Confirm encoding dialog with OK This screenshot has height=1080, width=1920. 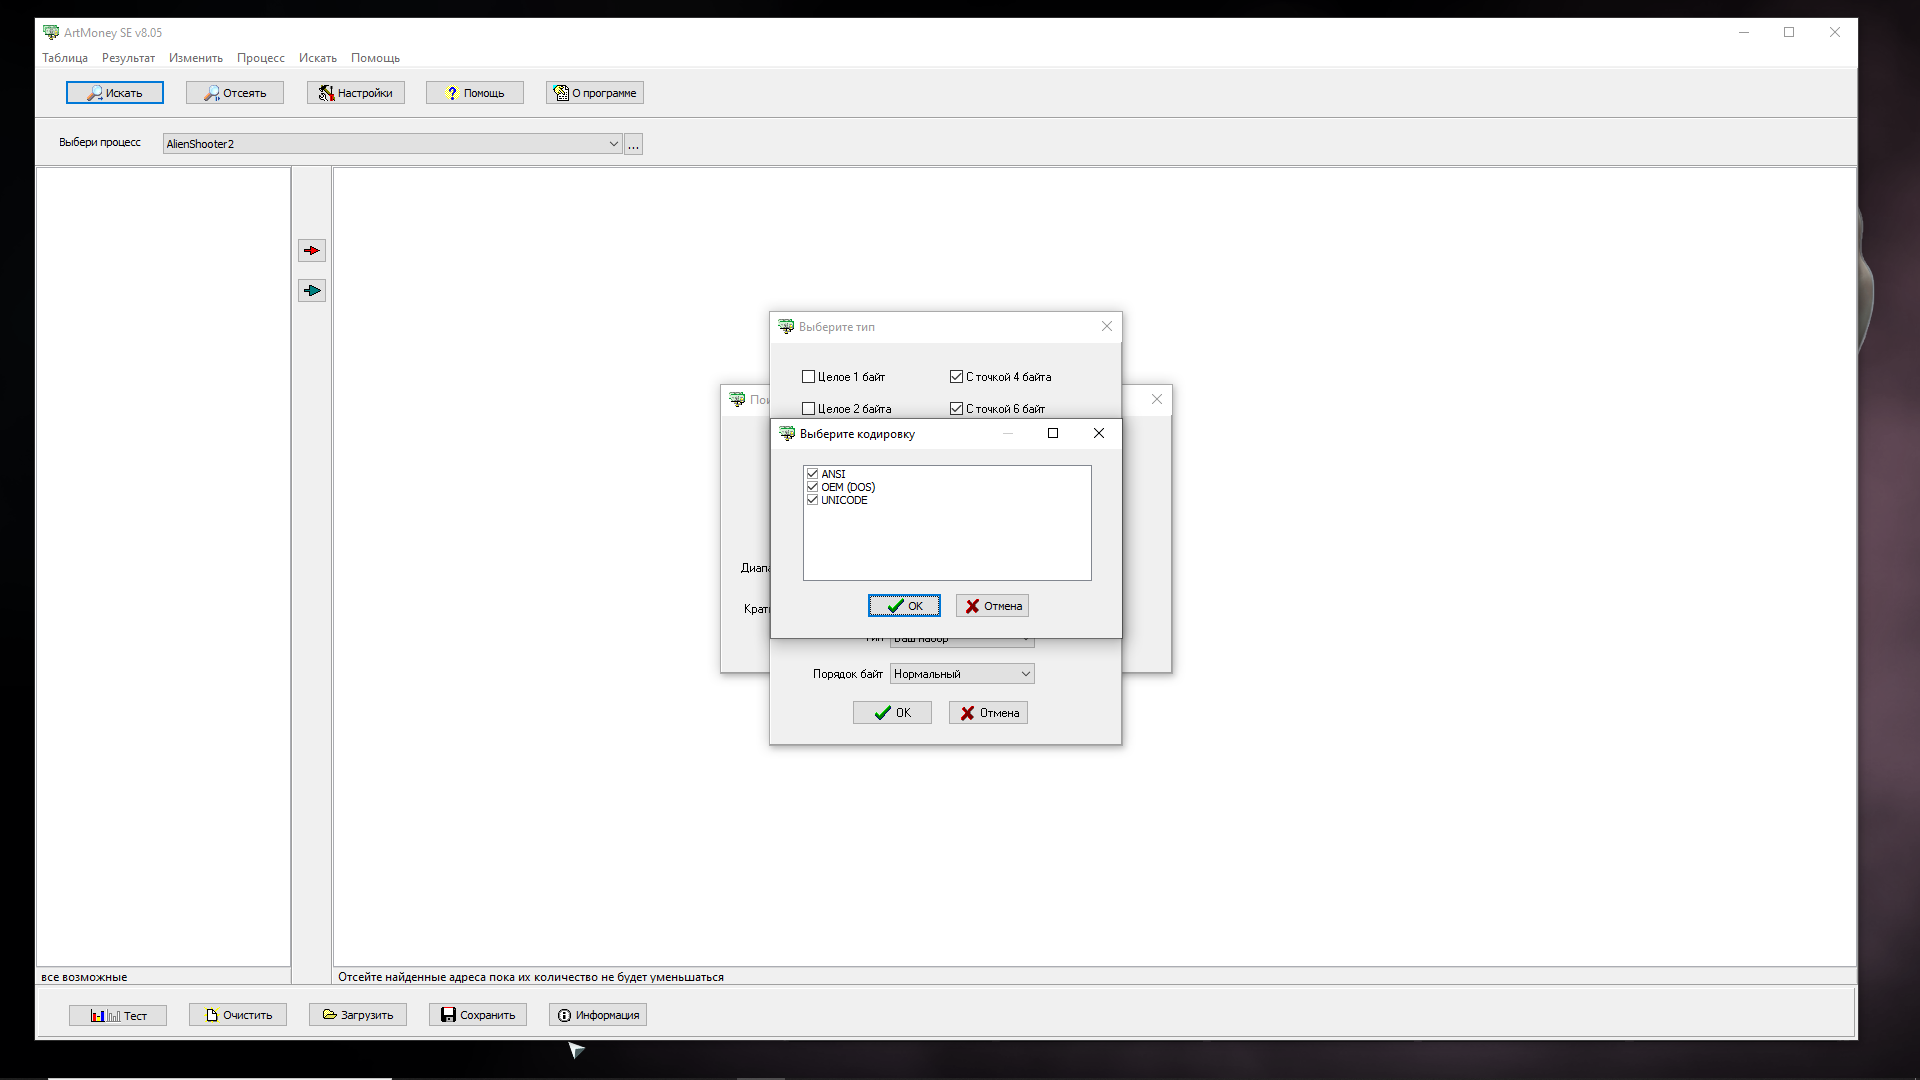(904, 606)
